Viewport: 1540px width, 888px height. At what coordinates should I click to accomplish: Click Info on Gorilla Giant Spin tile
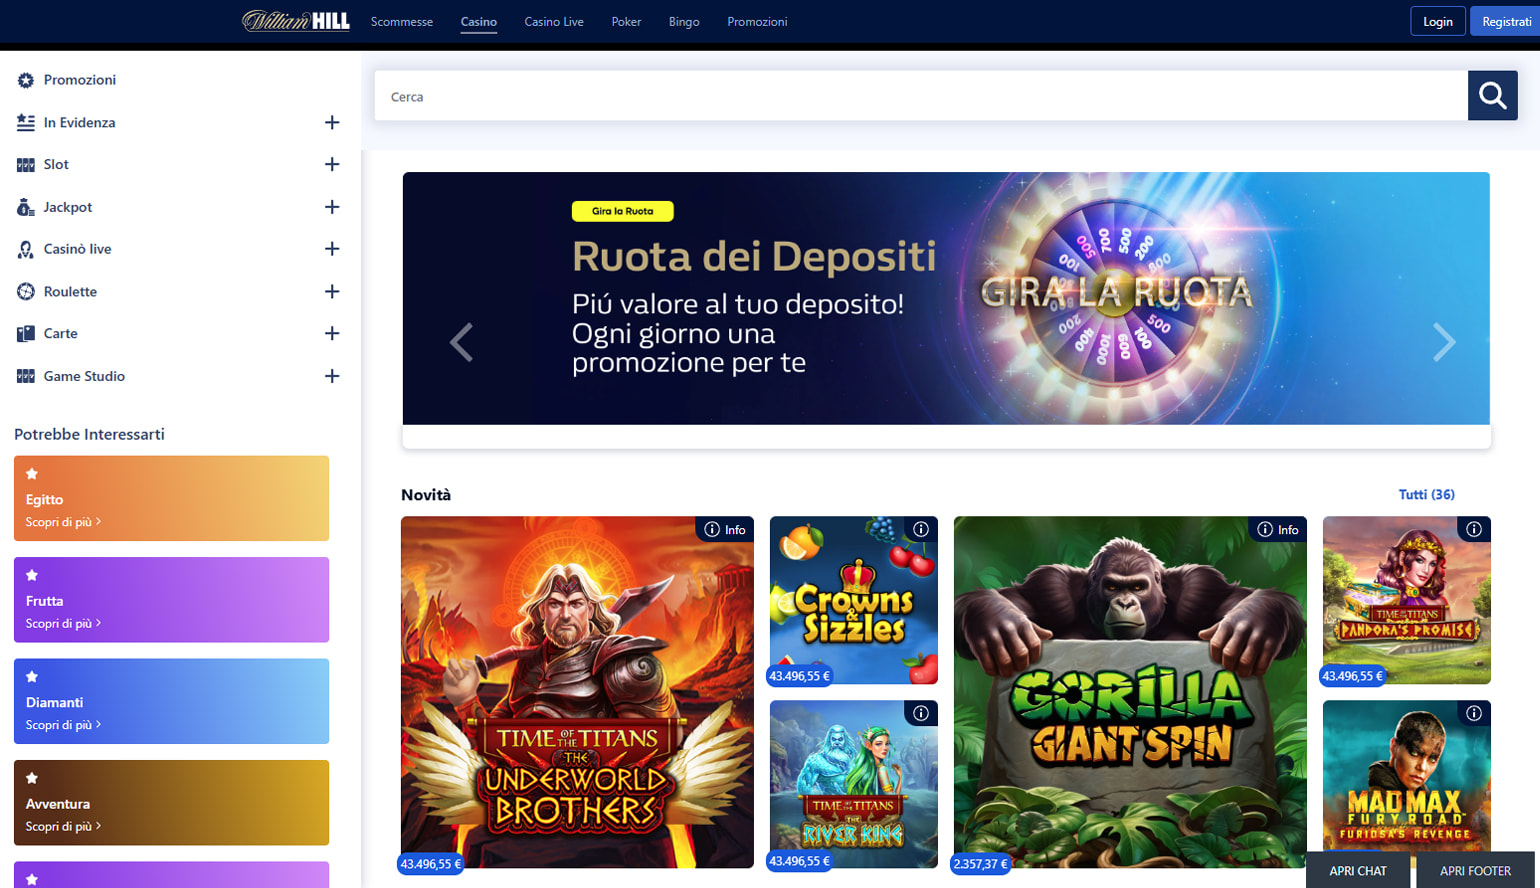[x=1277, y=529]
